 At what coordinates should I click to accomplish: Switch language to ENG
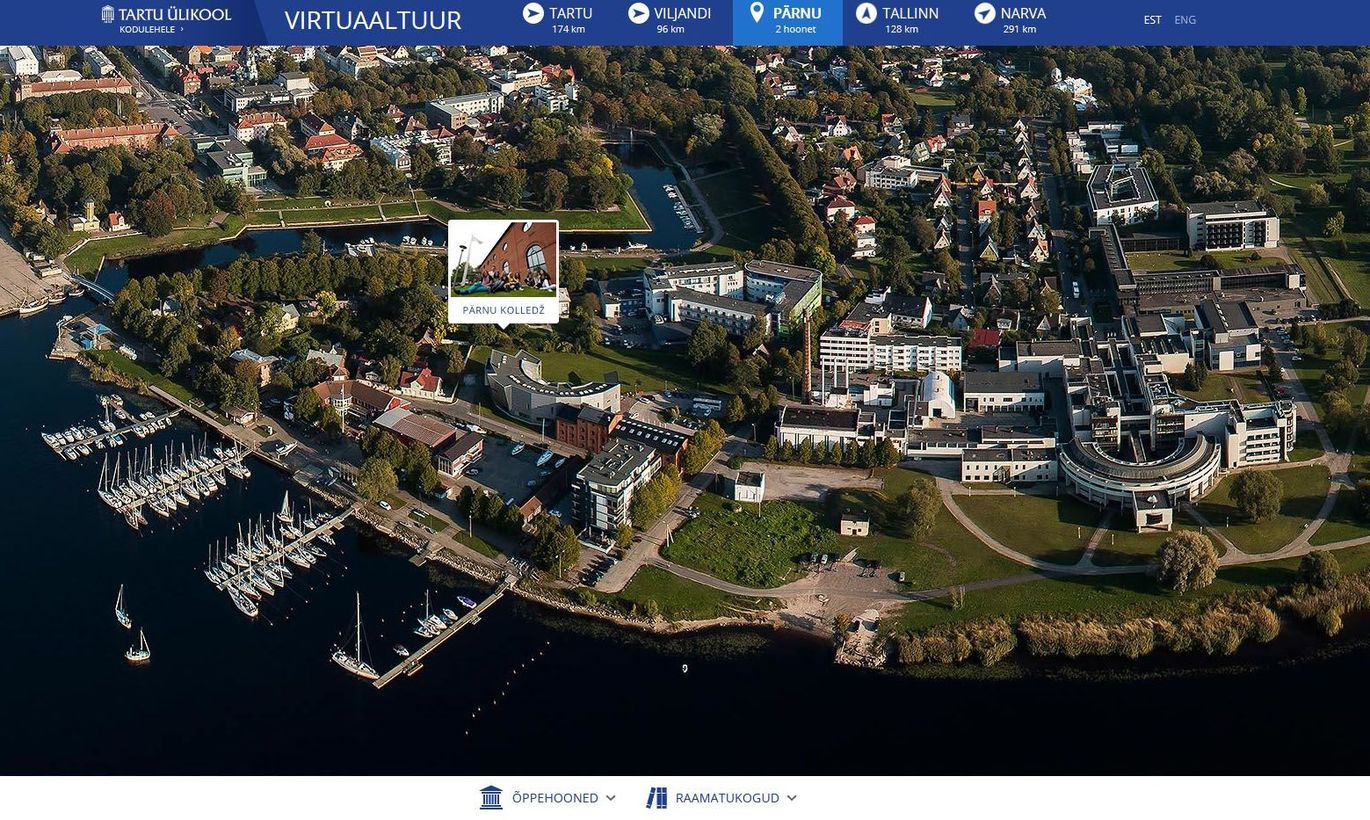coord(1185,20)
